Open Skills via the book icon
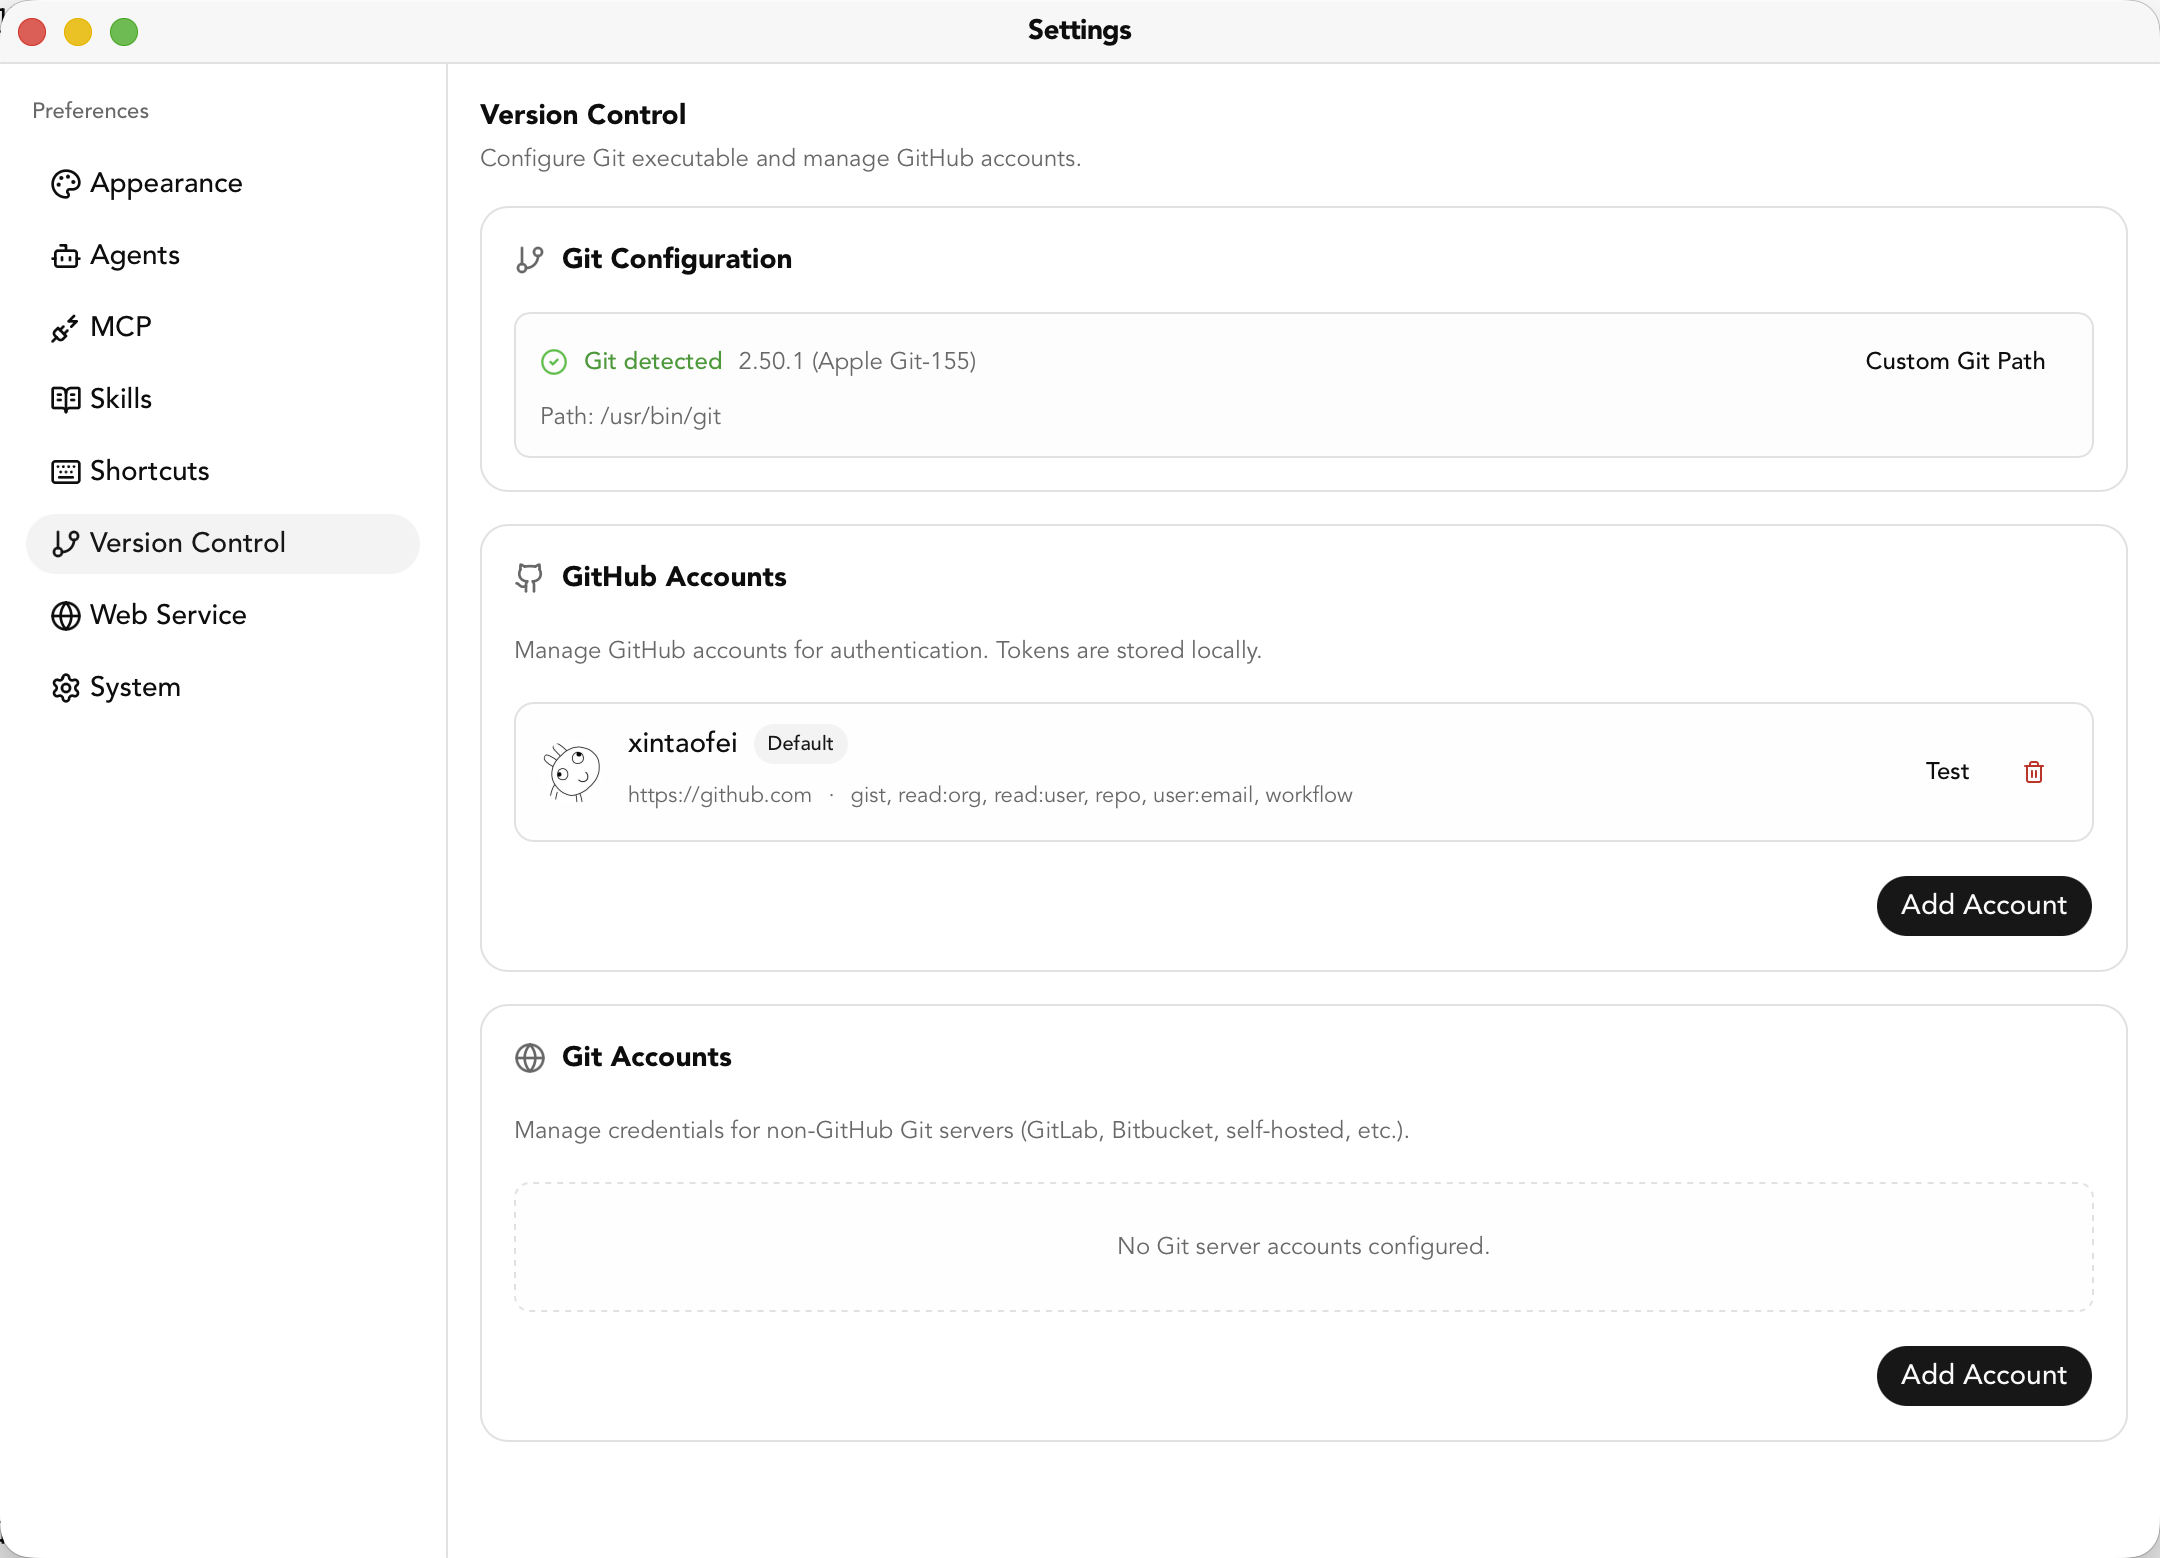The width and height of the screenshot is (2160, 1558). pos(66,399)
